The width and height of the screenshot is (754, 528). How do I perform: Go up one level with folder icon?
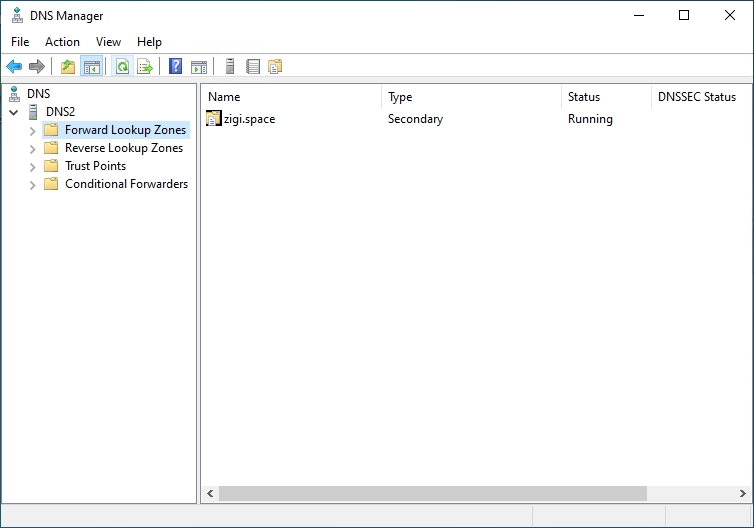coord(68,66)
